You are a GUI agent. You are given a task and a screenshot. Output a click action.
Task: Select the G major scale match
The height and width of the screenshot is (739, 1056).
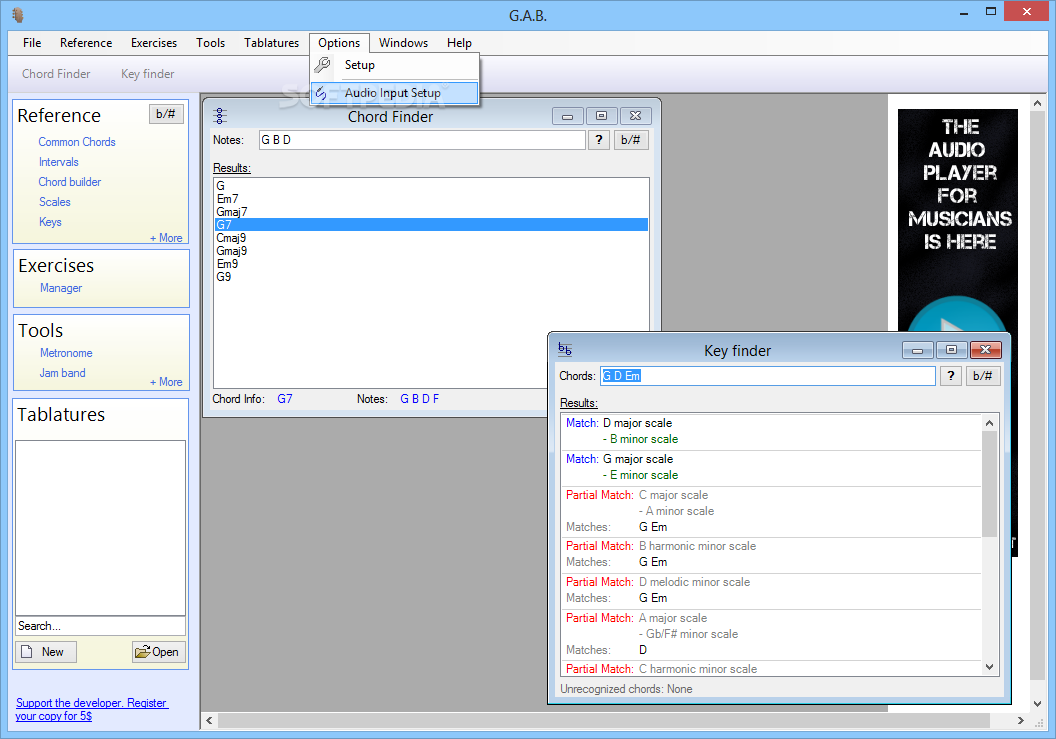point(771,468)
